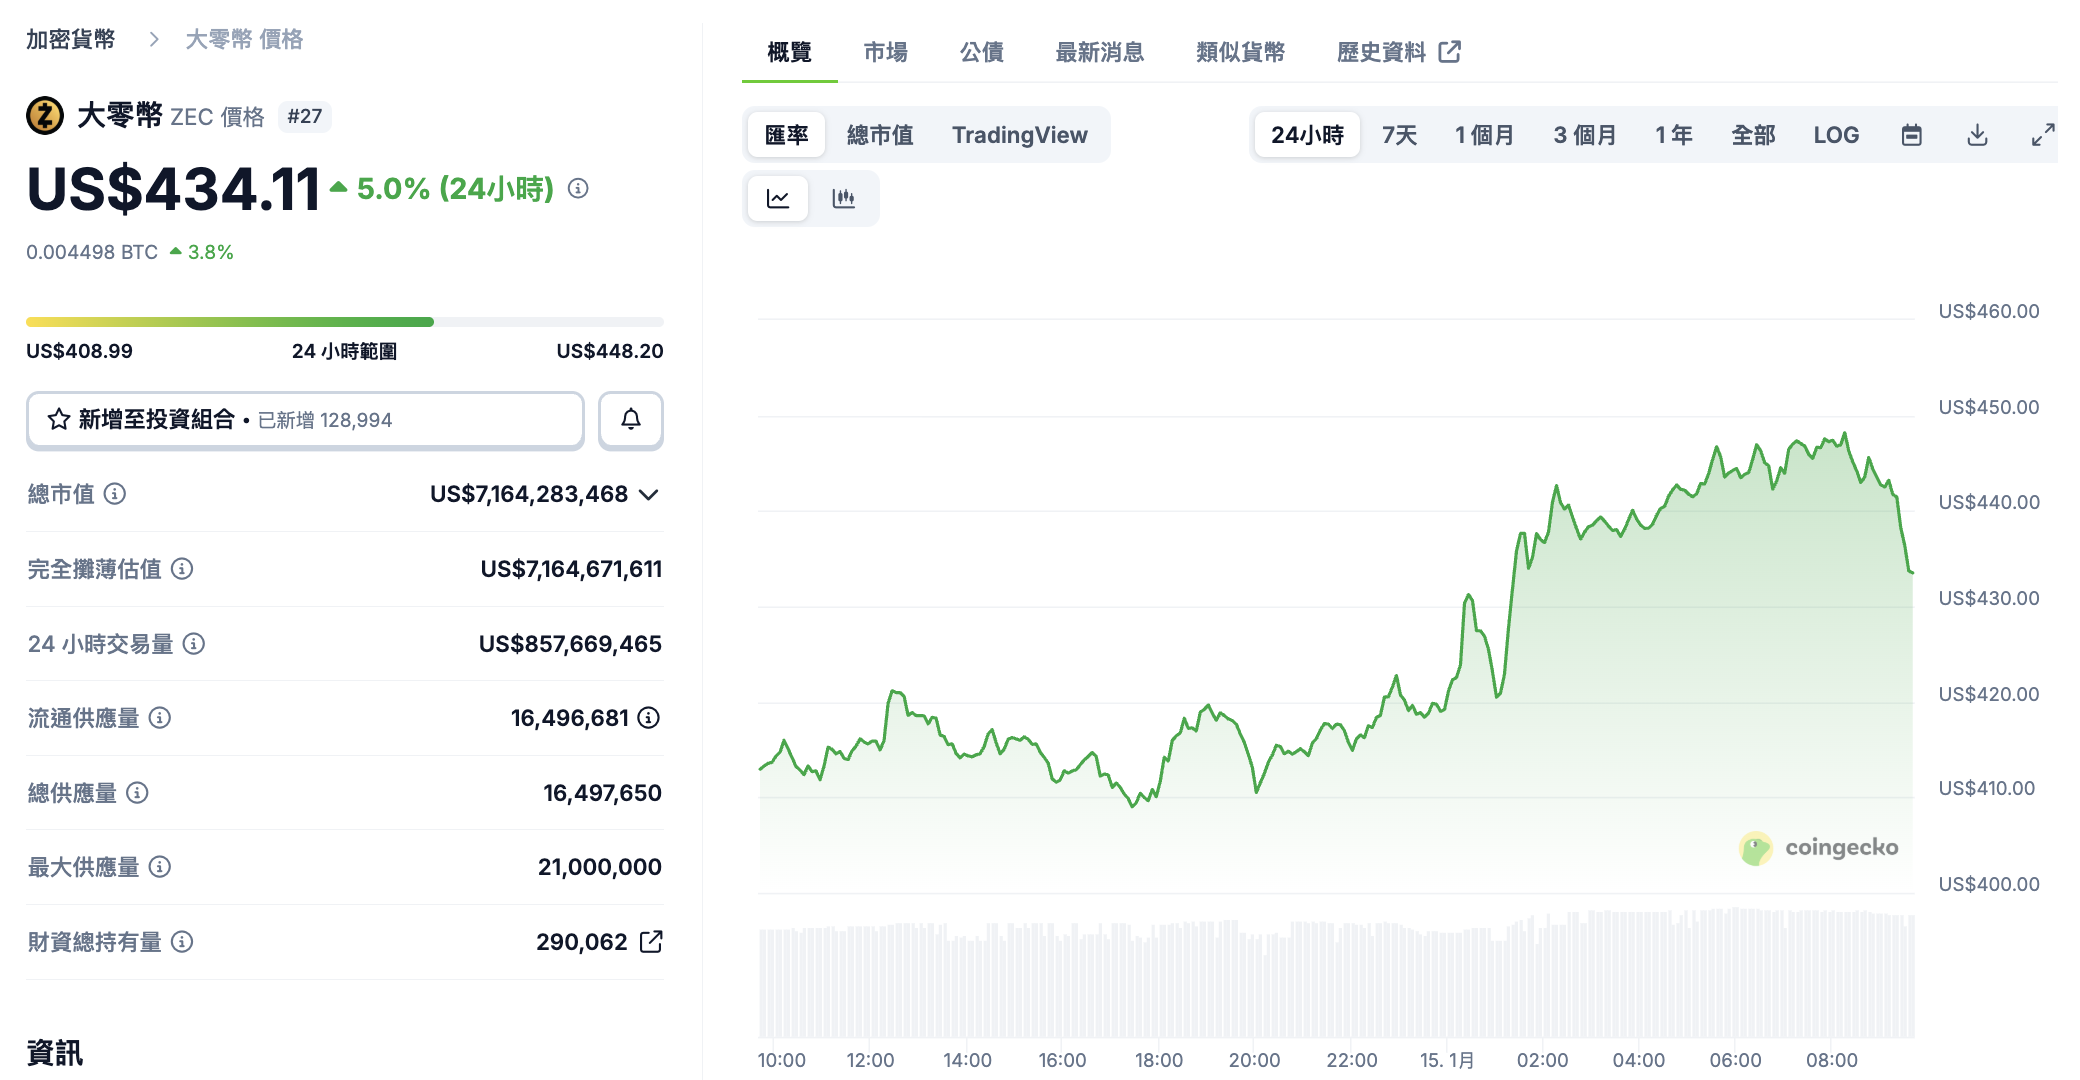Image resolution: width=2080 pixels, height=1080 pixels.
Task: Select the 7天 time range
Action: pos(1399,135)
